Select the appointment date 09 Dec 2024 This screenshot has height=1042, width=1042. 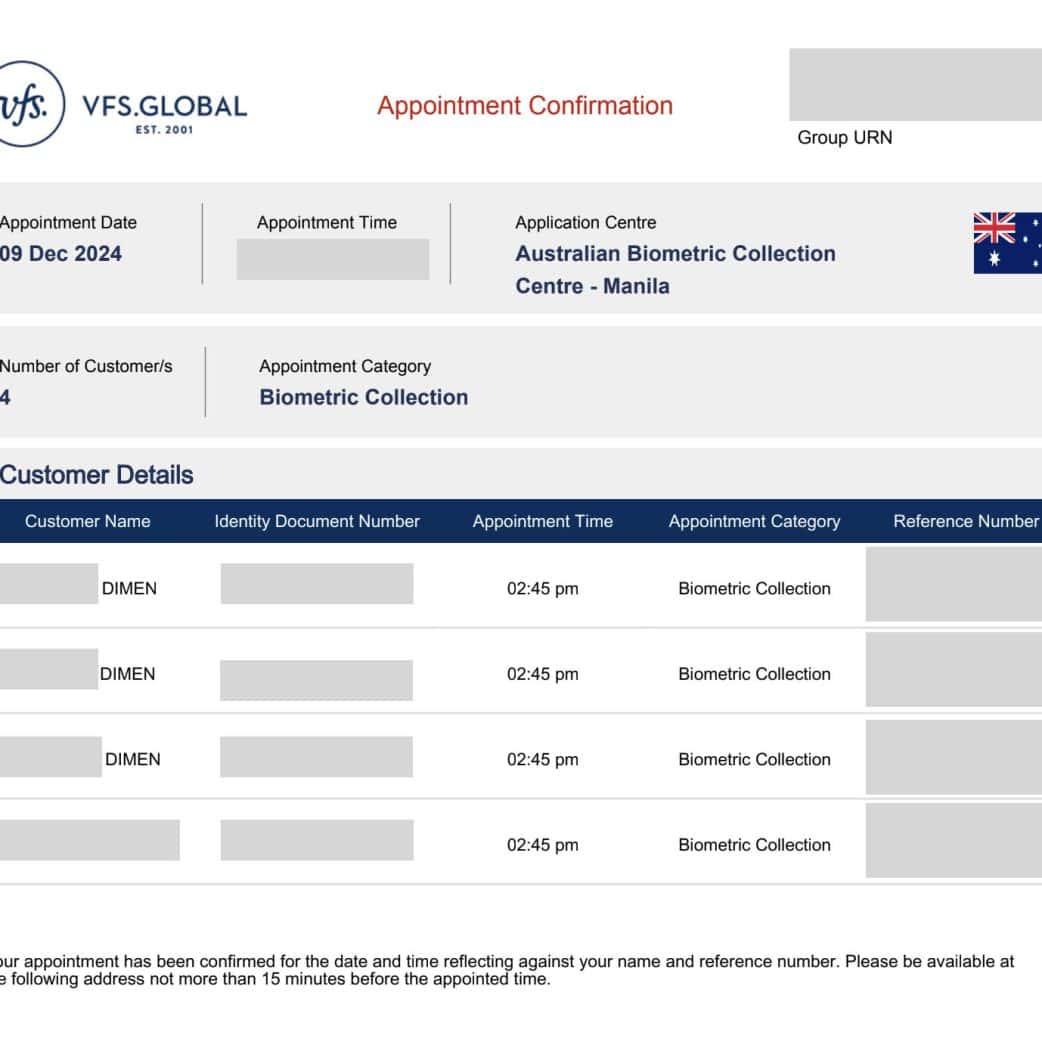tap(61, 254)
